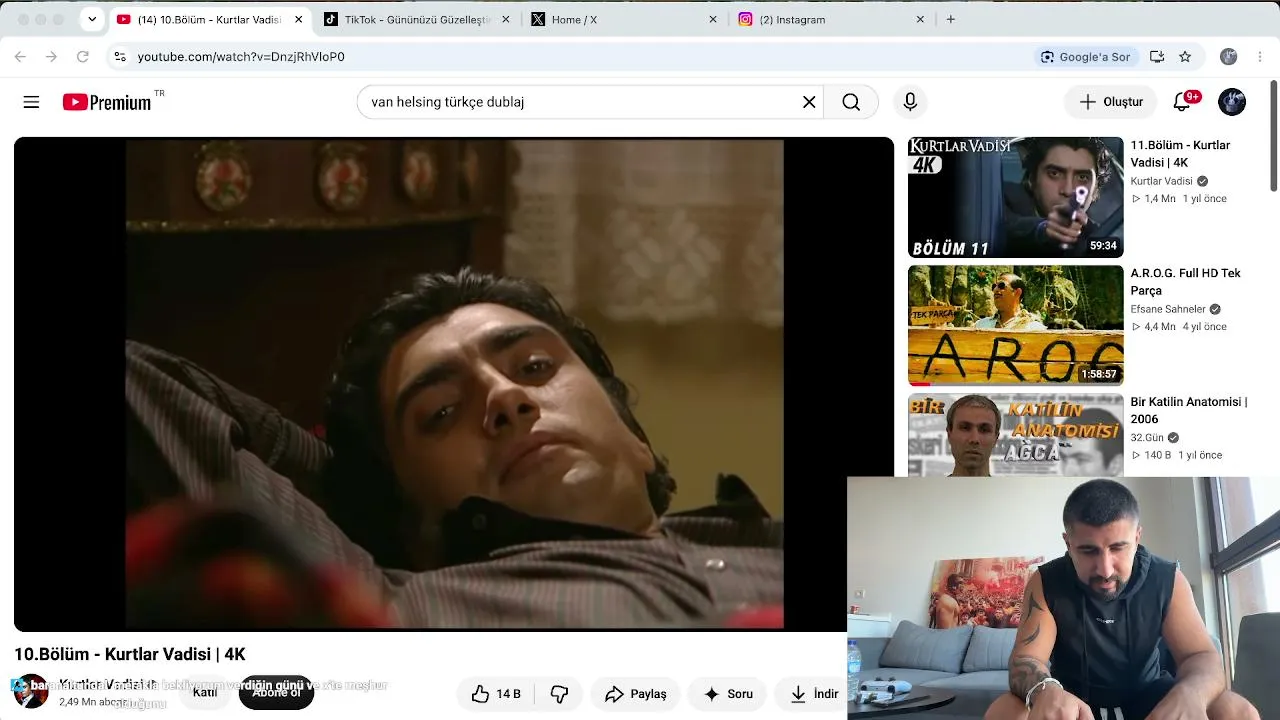
Task: Click the title '11.Bölüm - Kurtlar Vadisi | 4K'
Action: click(1180, 154)
